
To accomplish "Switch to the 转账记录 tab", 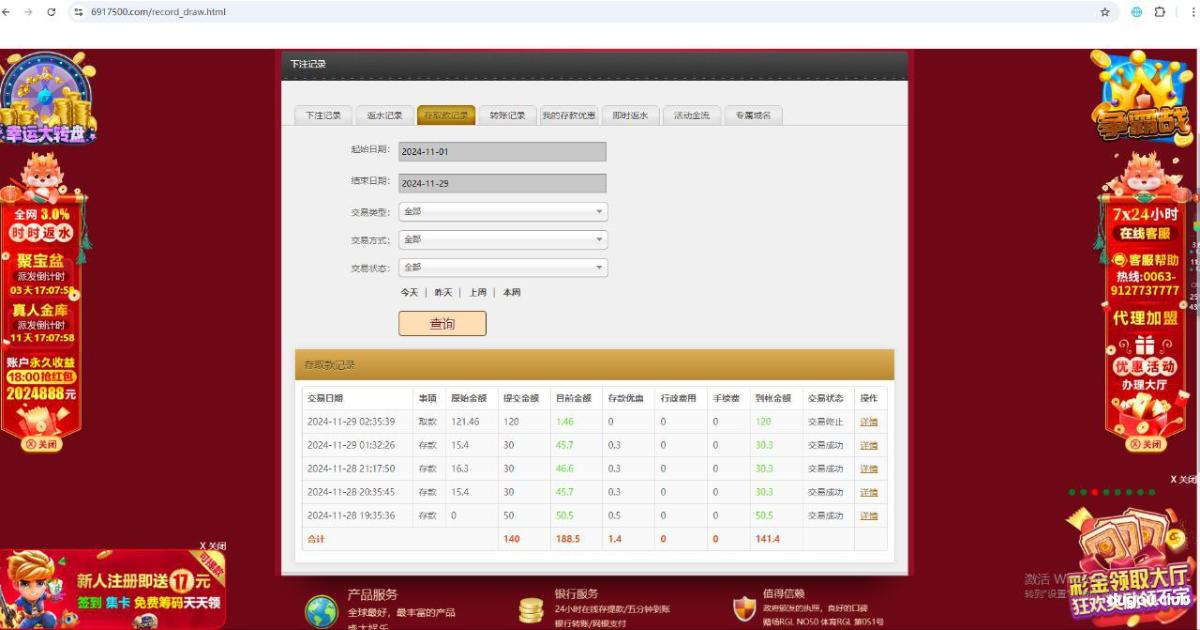I will click(x=509, y=114).
